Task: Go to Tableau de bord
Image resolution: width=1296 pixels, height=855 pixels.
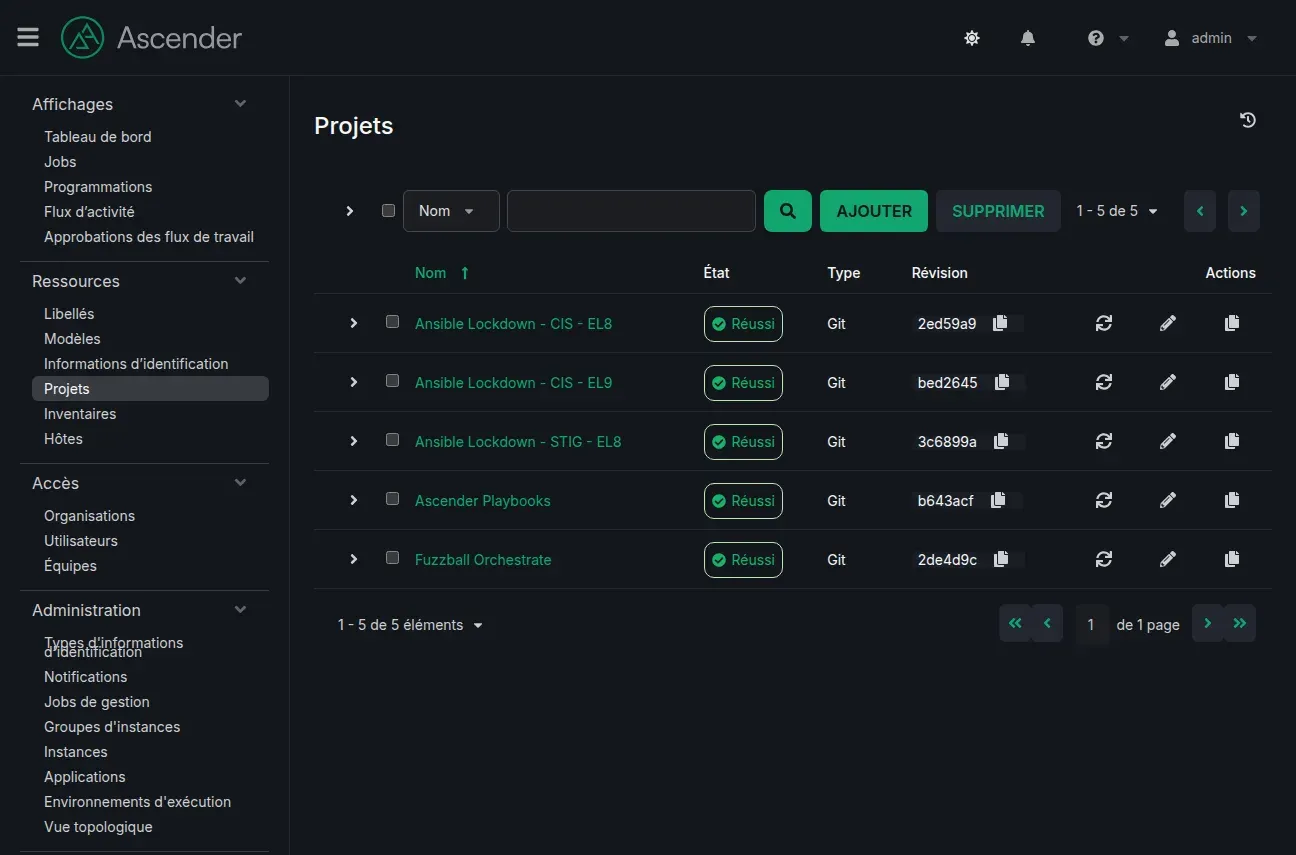Action: (x=98, y=137)
